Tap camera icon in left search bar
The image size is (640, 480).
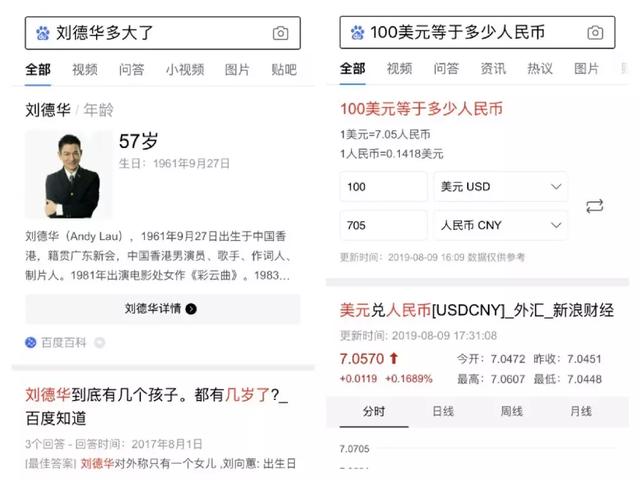pyautogui.click(x=280, y=33)
